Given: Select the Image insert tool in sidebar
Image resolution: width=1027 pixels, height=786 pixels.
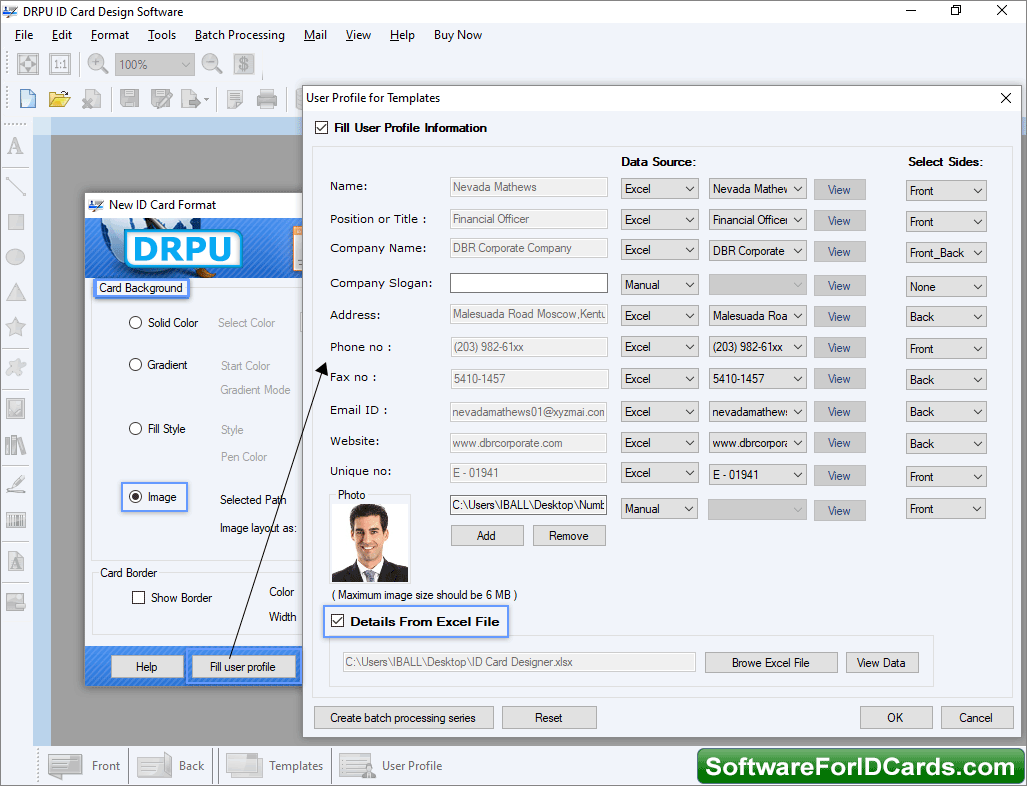Looking at the screenshot, I should click(16, 408).
